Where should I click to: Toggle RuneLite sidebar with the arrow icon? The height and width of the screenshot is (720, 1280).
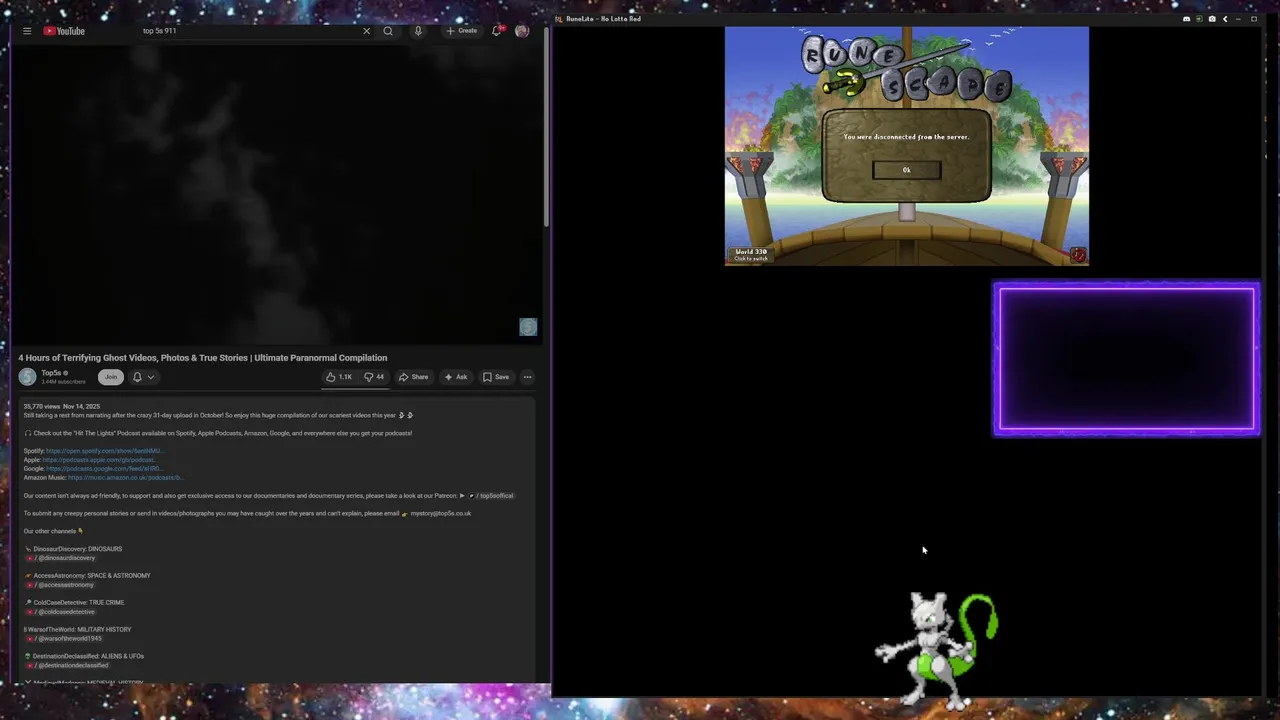click(x=1225, y=19)
